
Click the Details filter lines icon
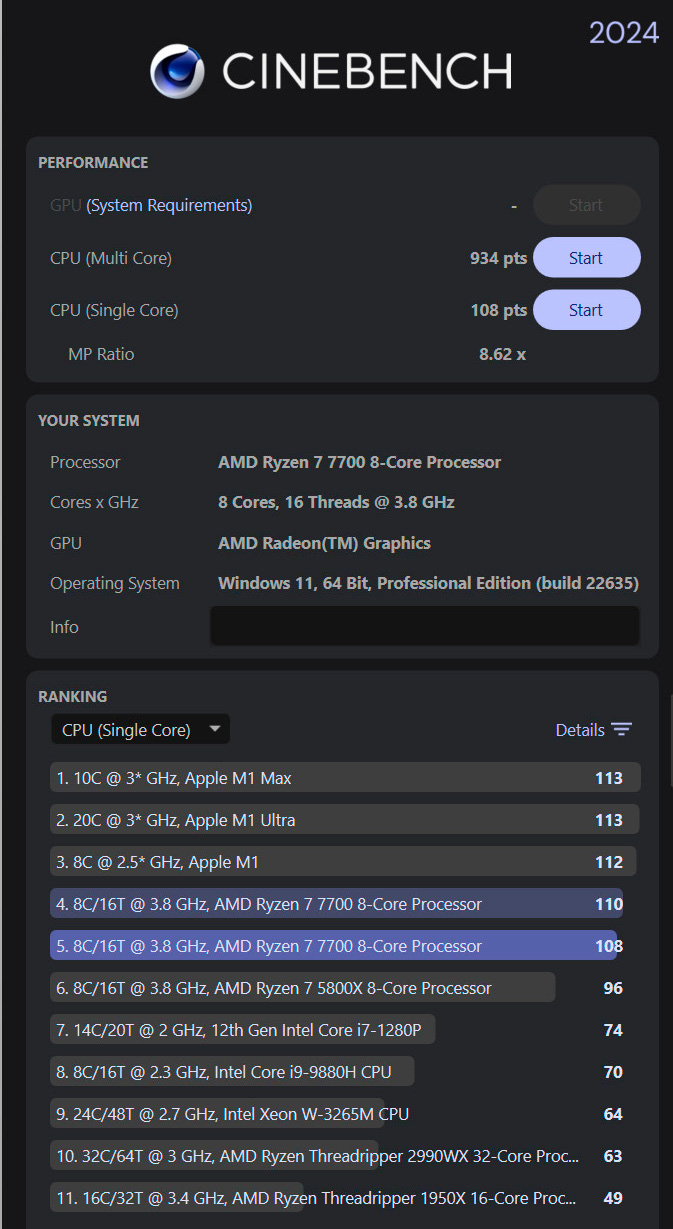pos(622,730)
